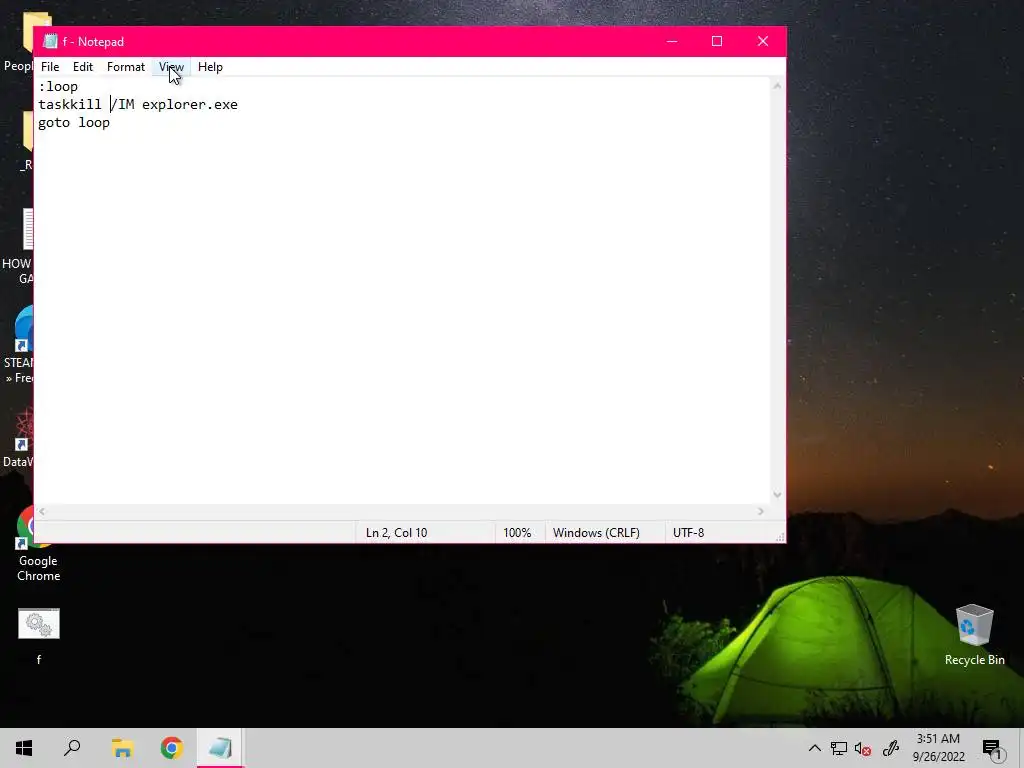The height and width of the screenshot is (768, 1024).
Task: Click horizontal scrollbar left arrow
Action: (x=42, y=511)
